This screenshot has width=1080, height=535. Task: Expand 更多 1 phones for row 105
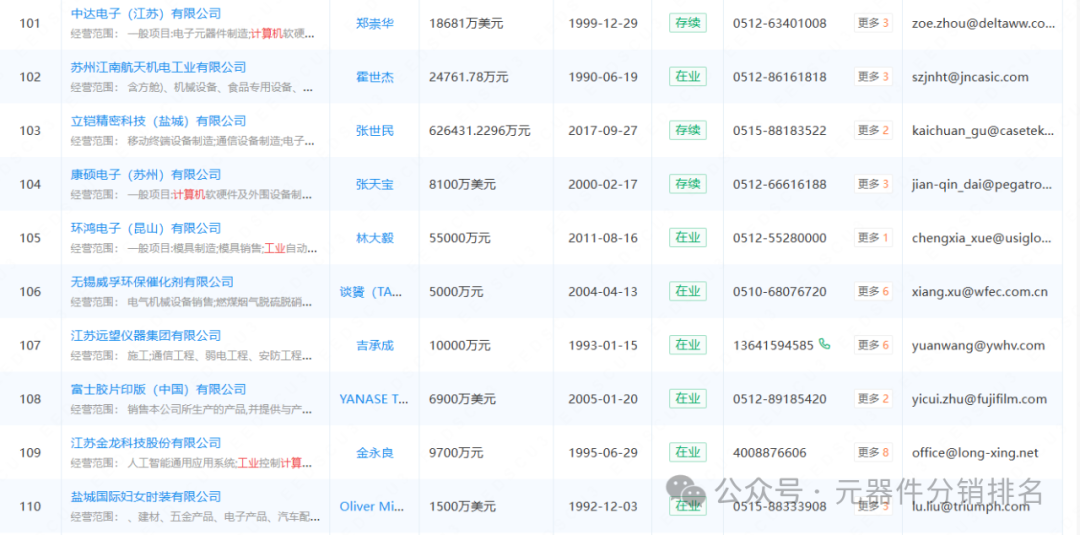(x=873, y=238)
